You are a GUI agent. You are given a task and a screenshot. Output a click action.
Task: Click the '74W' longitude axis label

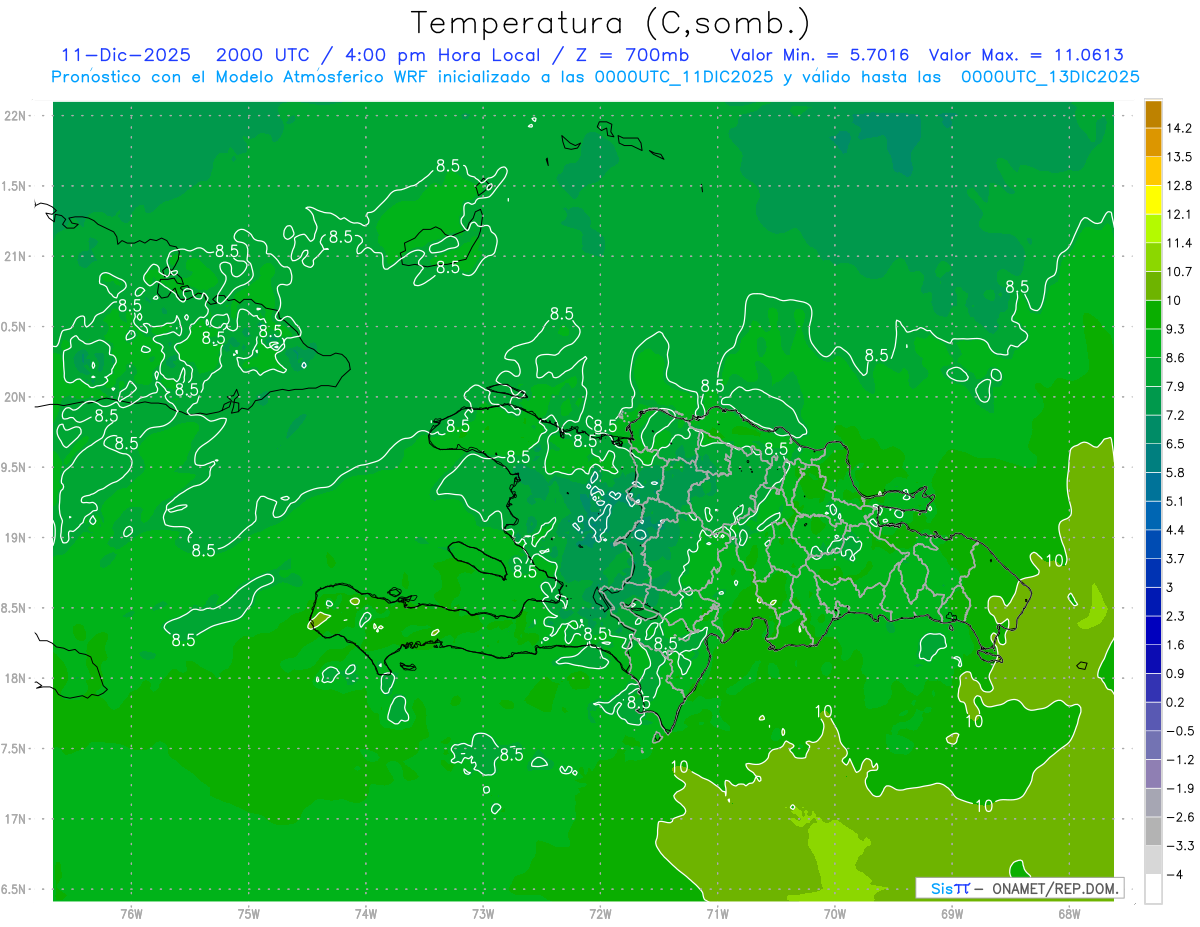tap(366, 913)
